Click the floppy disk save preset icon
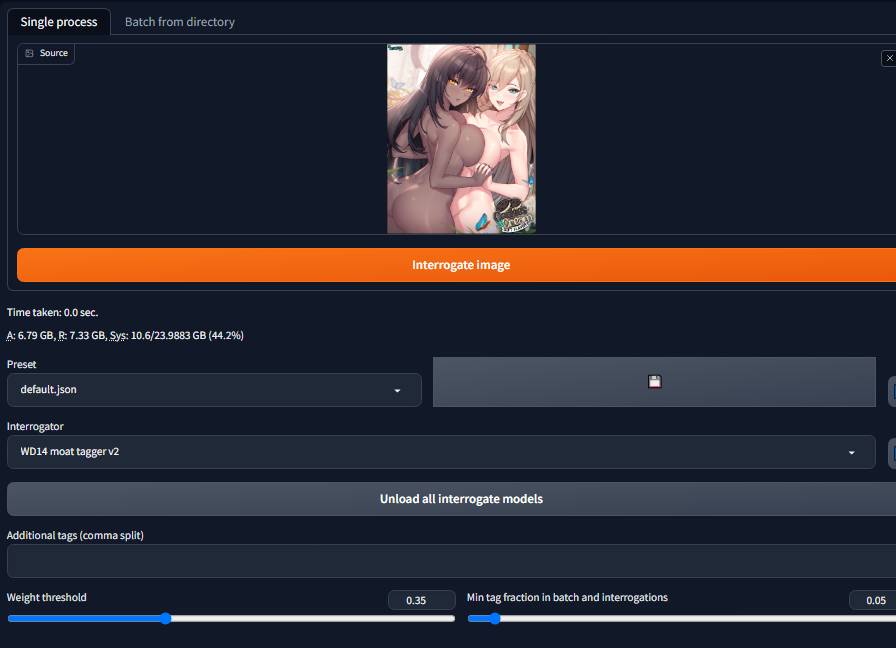This screenshot has width=896, height=648. [654, 381]
